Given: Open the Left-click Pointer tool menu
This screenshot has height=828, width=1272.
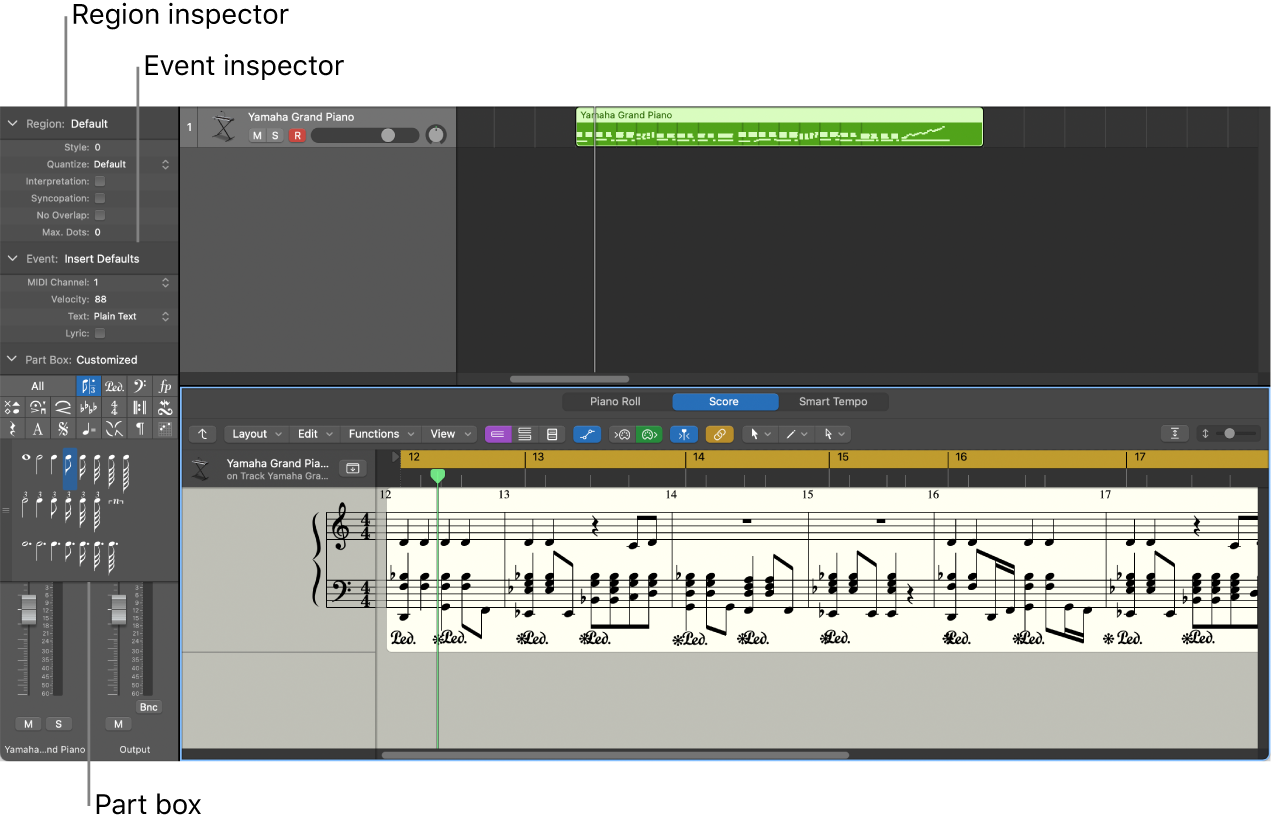Looking at the screenshot, I should (x=761, y=434).
